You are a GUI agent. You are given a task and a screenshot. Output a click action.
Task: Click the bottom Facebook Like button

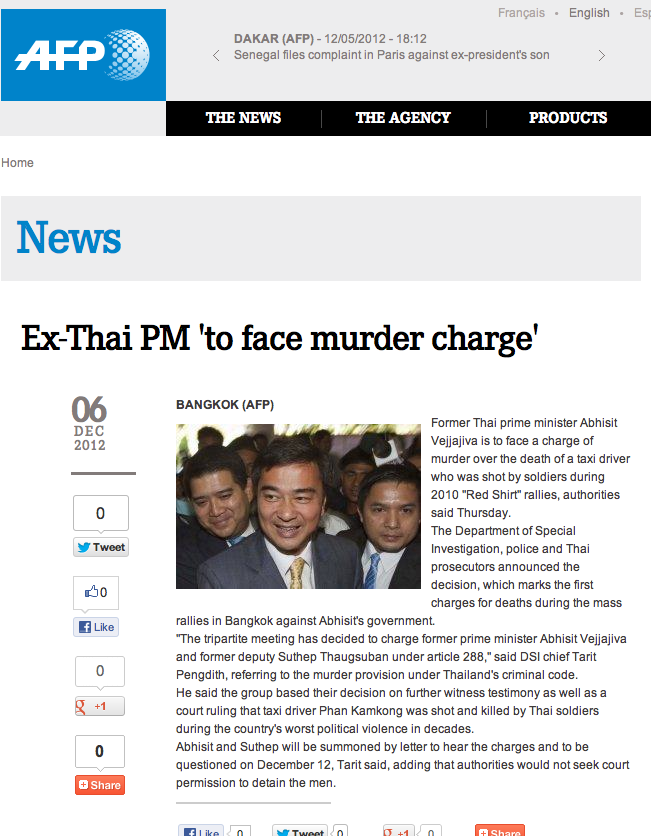(x=202, y=830)
